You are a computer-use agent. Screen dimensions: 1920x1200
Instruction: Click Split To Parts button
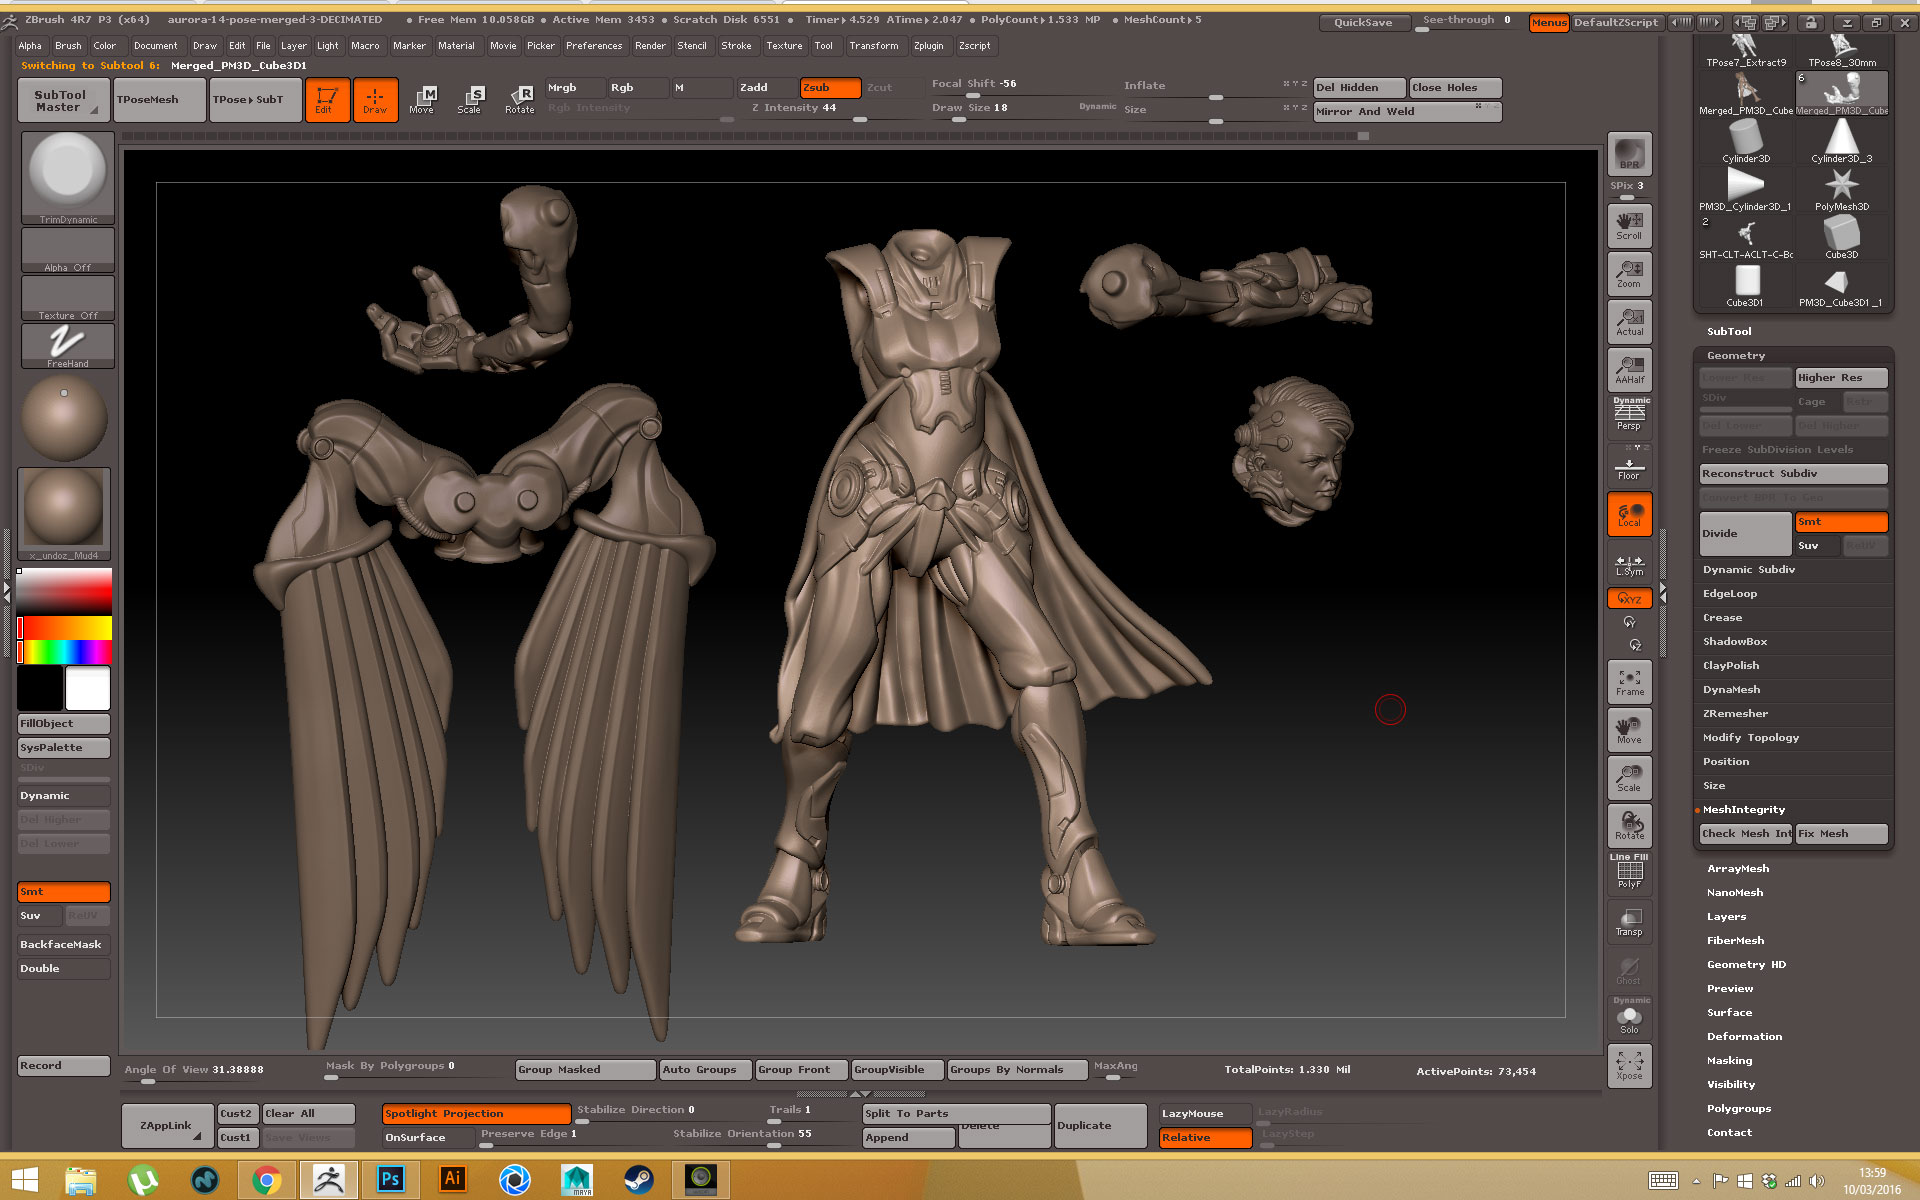(x=956, y=1114)
